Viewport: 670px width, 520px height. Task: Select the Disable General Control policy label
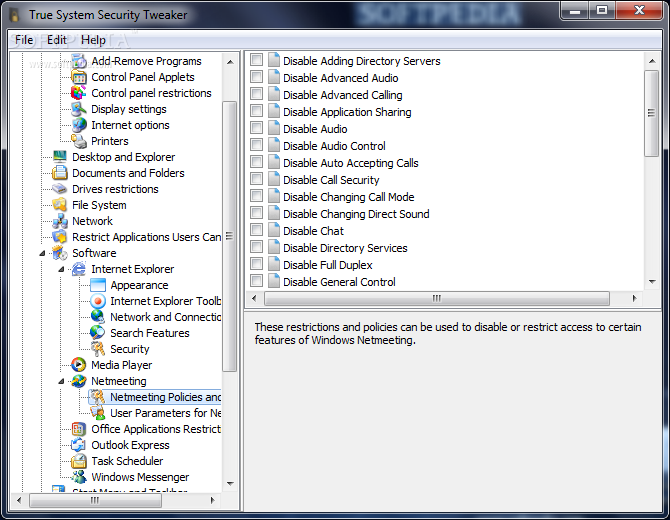click(x=339, y=282)
